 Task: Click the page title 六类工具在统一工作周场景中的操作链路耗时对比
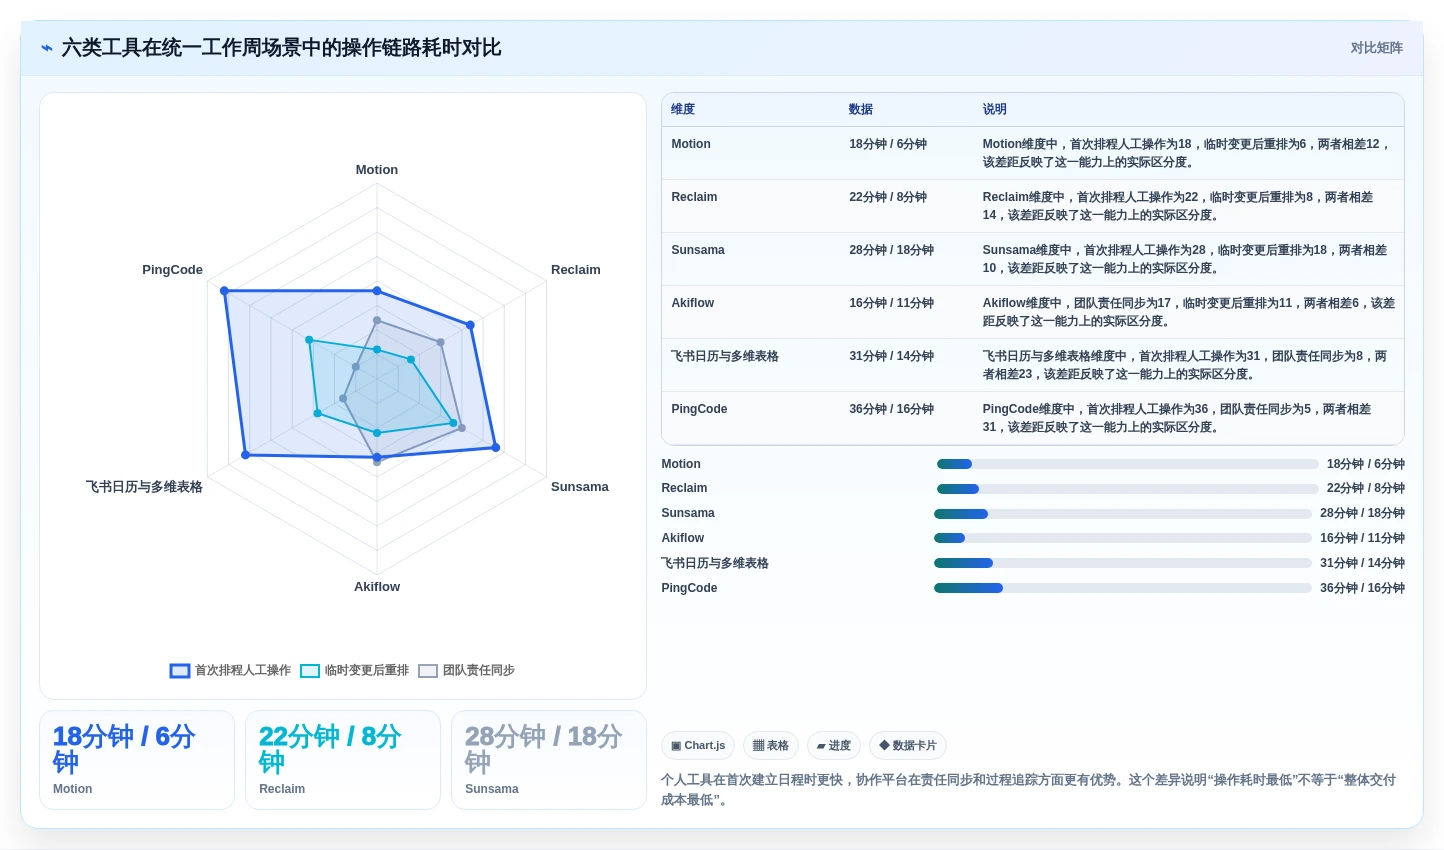[x=281, y=48]
